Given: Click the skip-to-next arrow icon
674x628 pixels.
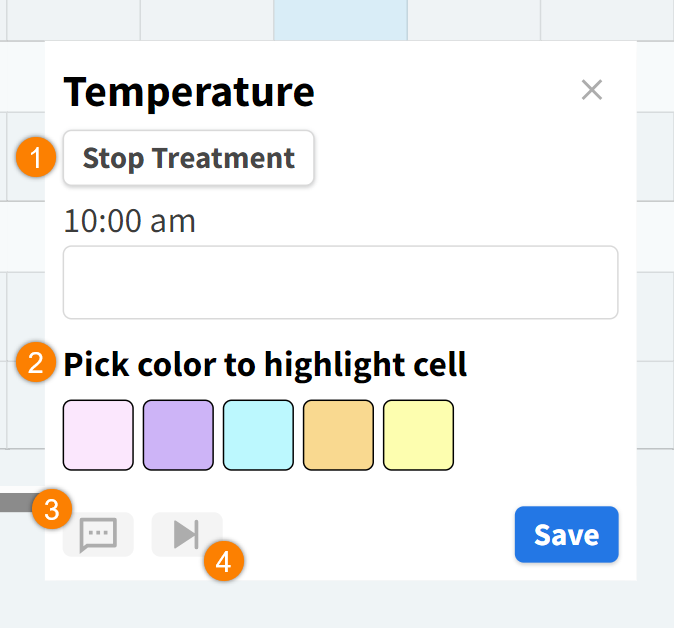Looking at the screenshot, I should (x=186, y=535).
